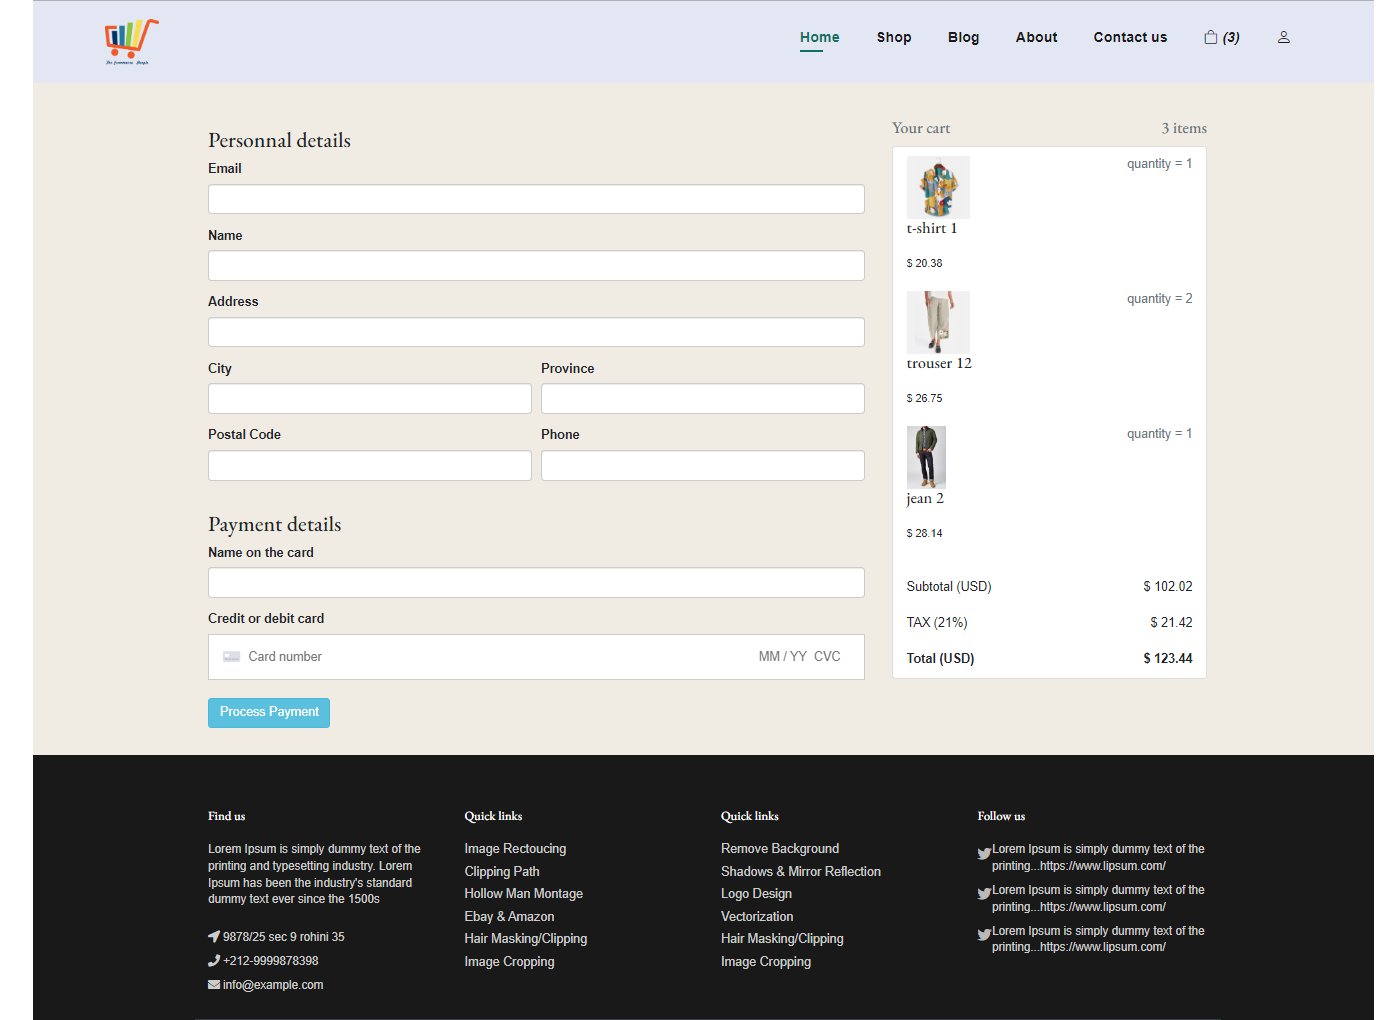Switch to the Blog section
The width and height of the screenshot is (1378, 1020).
(963, 37)
